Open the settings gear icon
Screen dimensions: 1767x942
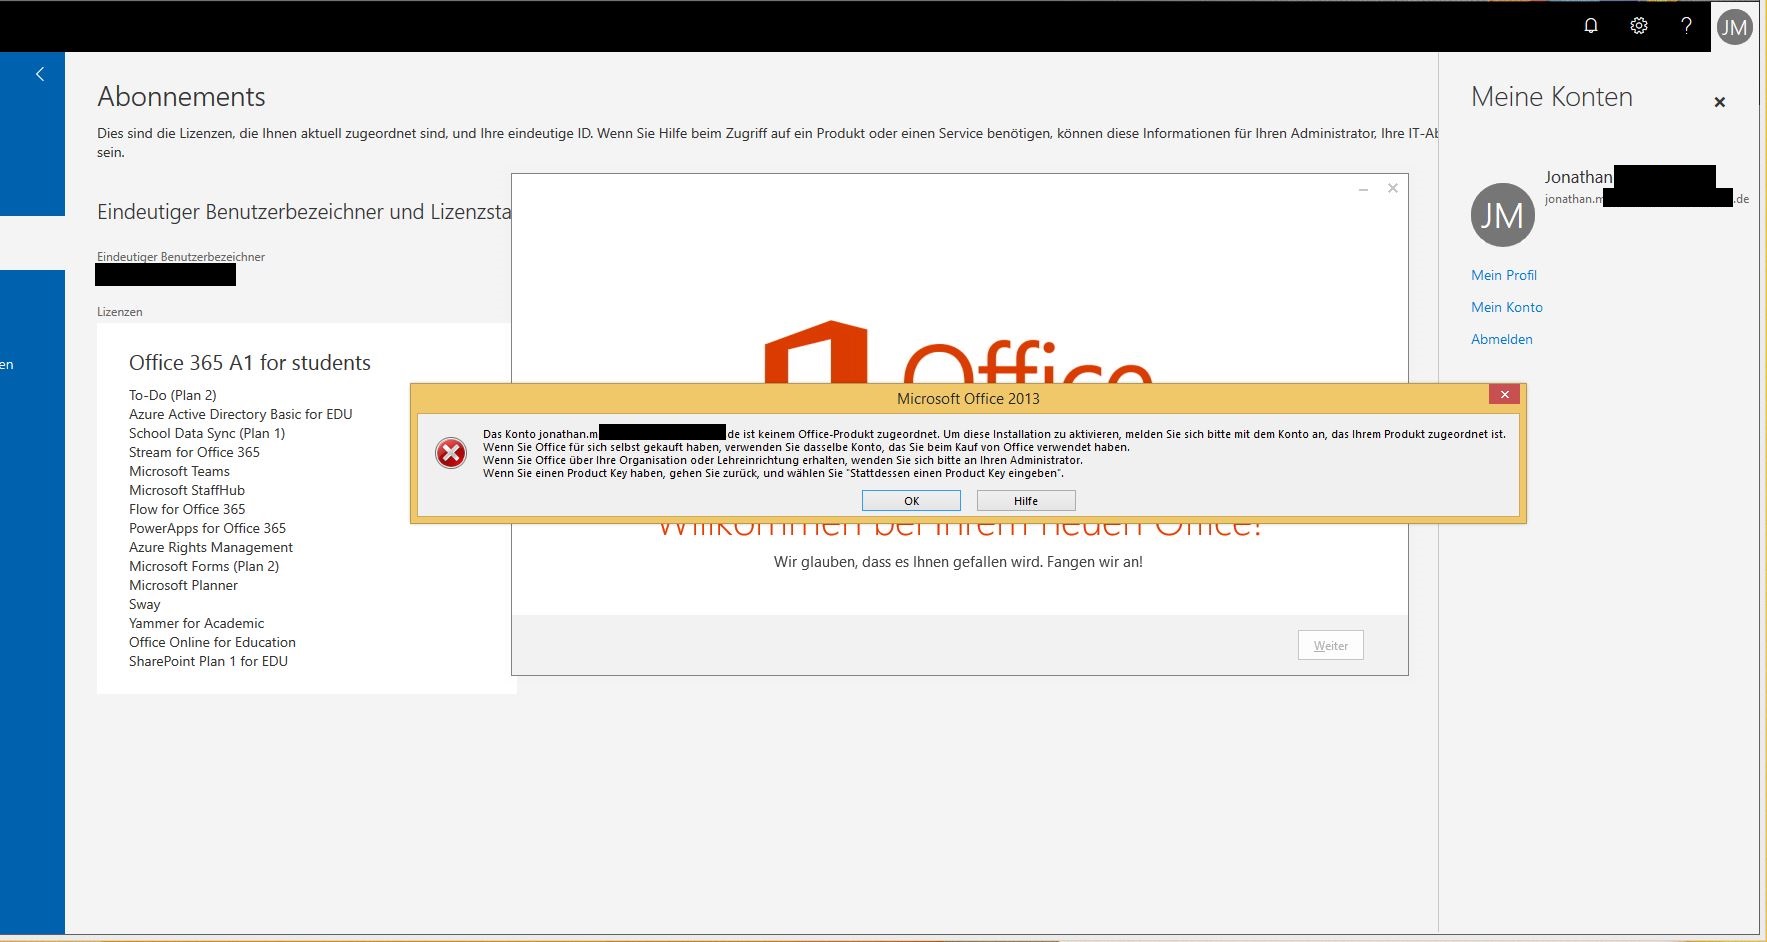pyautogui.click(x=1638, y=26)
